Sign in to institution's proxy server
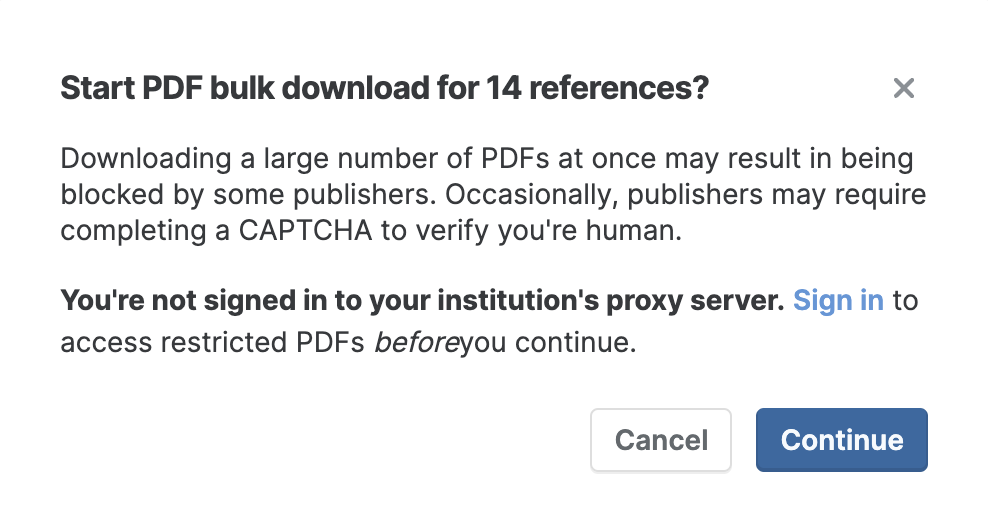This screenshot has width=988, height=518. (x=838, y=300)
